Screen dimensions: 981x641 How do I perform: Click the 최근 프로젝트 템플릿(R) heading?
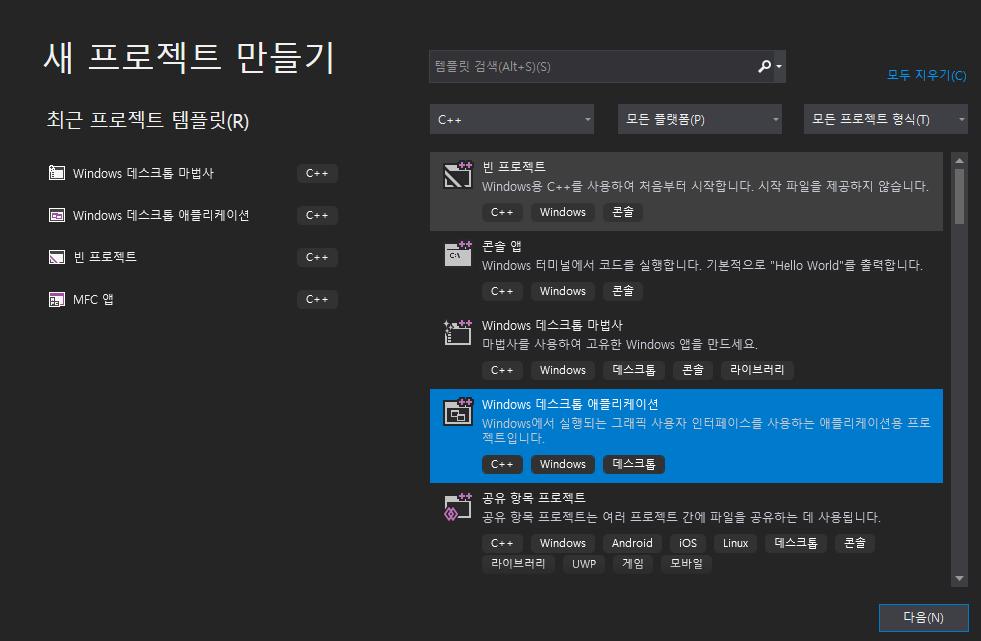click(148, 119)
